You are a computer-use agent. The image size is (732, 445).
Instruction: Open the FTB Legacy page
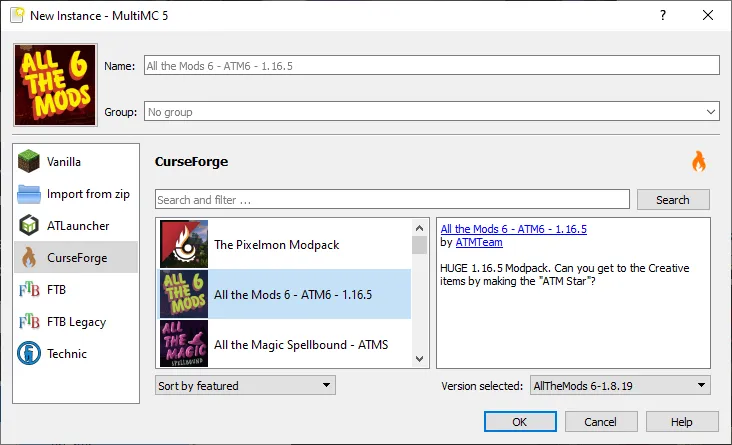click(x=76, y=322)
